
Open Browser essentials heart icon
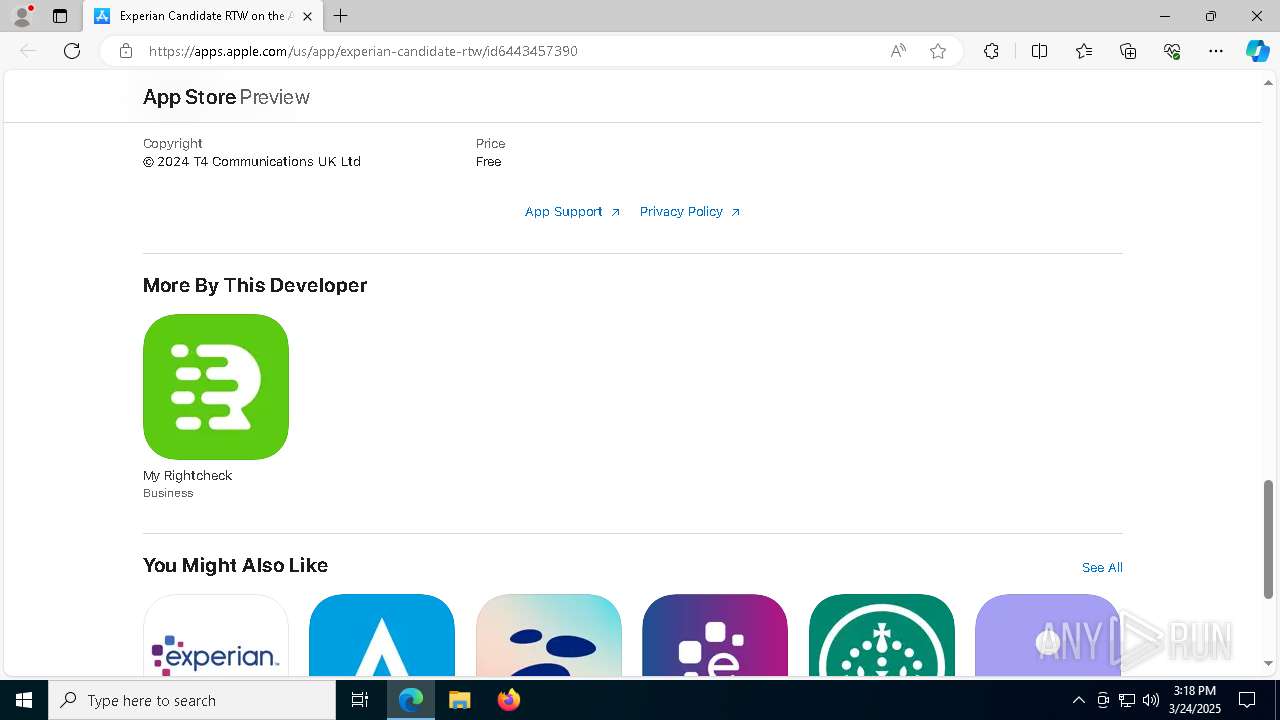(1172, 51)
